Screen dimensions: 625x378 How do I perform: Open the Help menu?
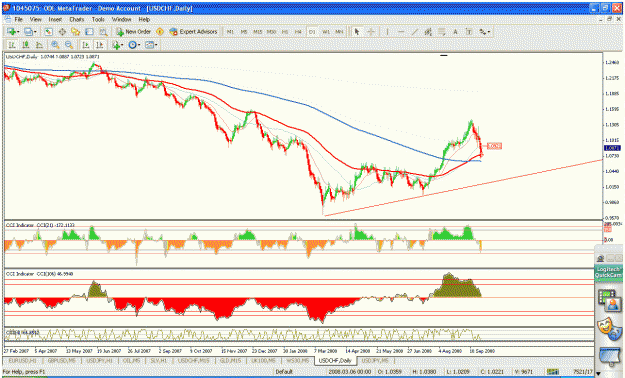point(144,19)
